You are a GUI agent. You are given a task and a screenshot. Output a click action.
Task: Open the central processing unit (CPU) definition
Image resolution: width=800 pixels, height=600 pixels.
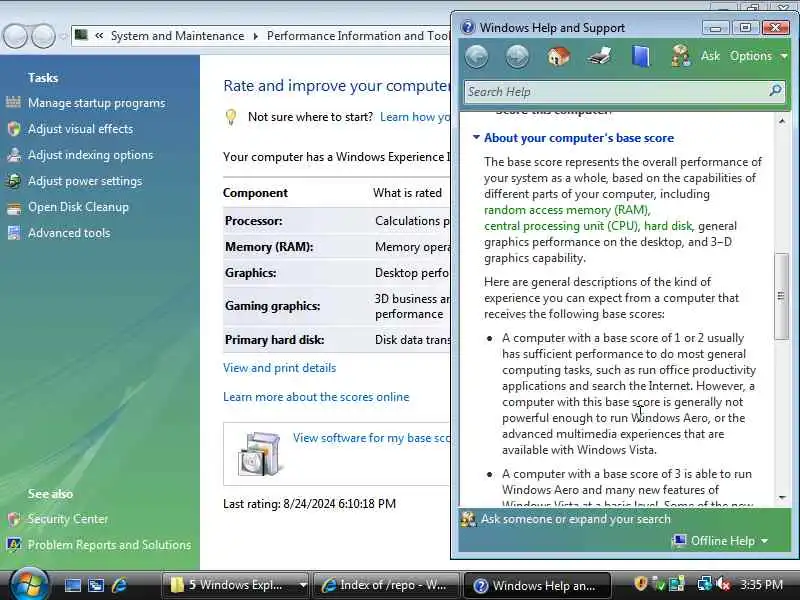pyautogui.click(x=561, y=226)
